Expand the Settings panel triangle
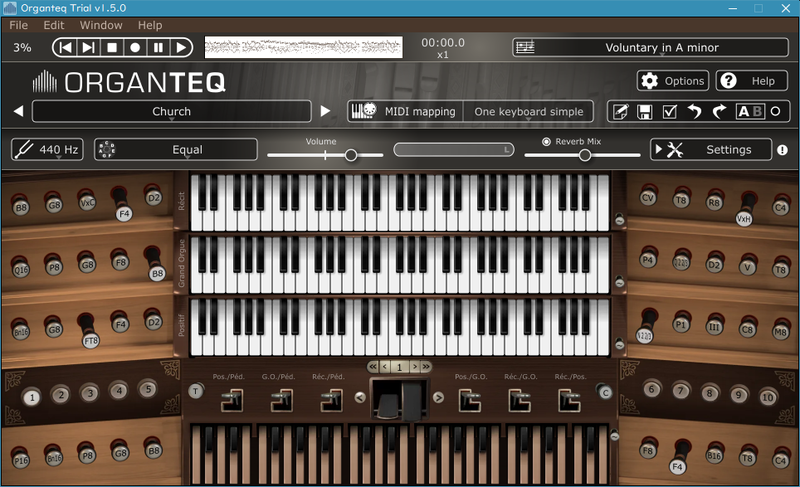 click(658, 149)
